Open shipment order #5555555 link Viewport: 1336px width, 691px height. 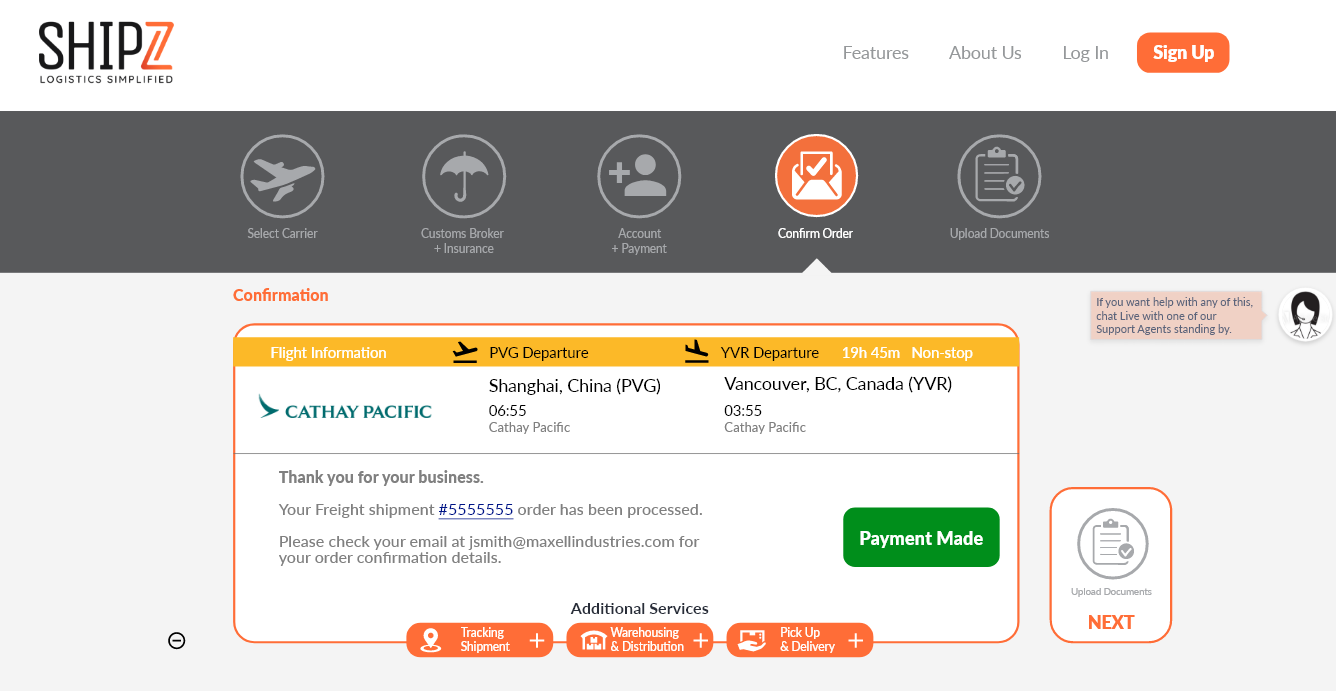(476, 510)
